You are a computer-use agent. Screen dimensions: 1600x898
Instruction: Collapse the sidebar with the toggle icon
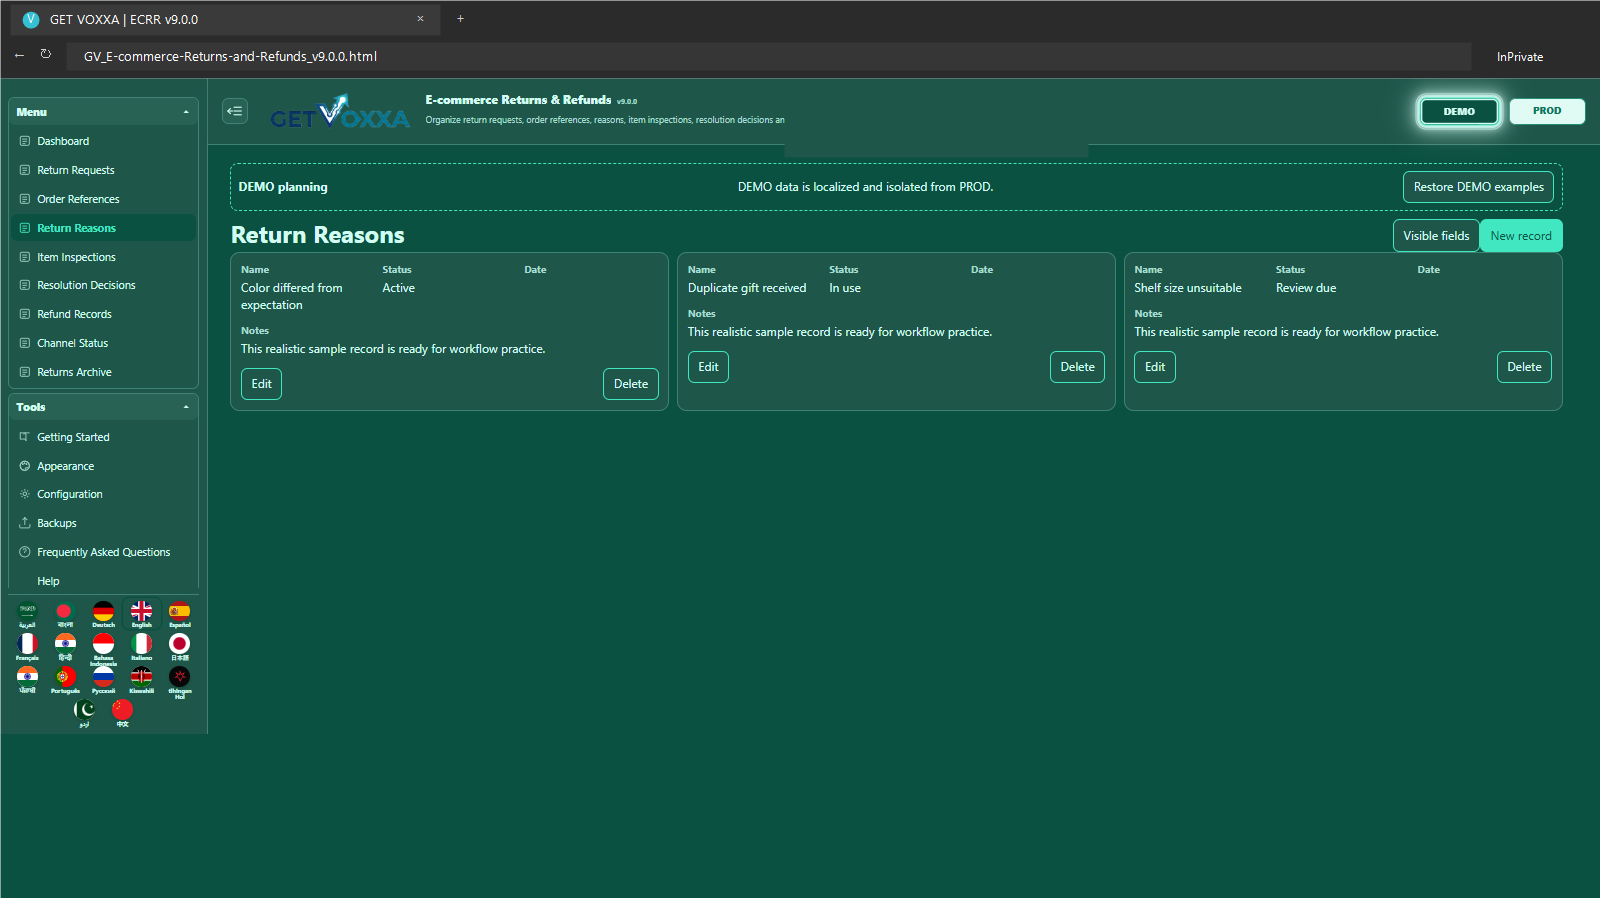pos(235,111)
